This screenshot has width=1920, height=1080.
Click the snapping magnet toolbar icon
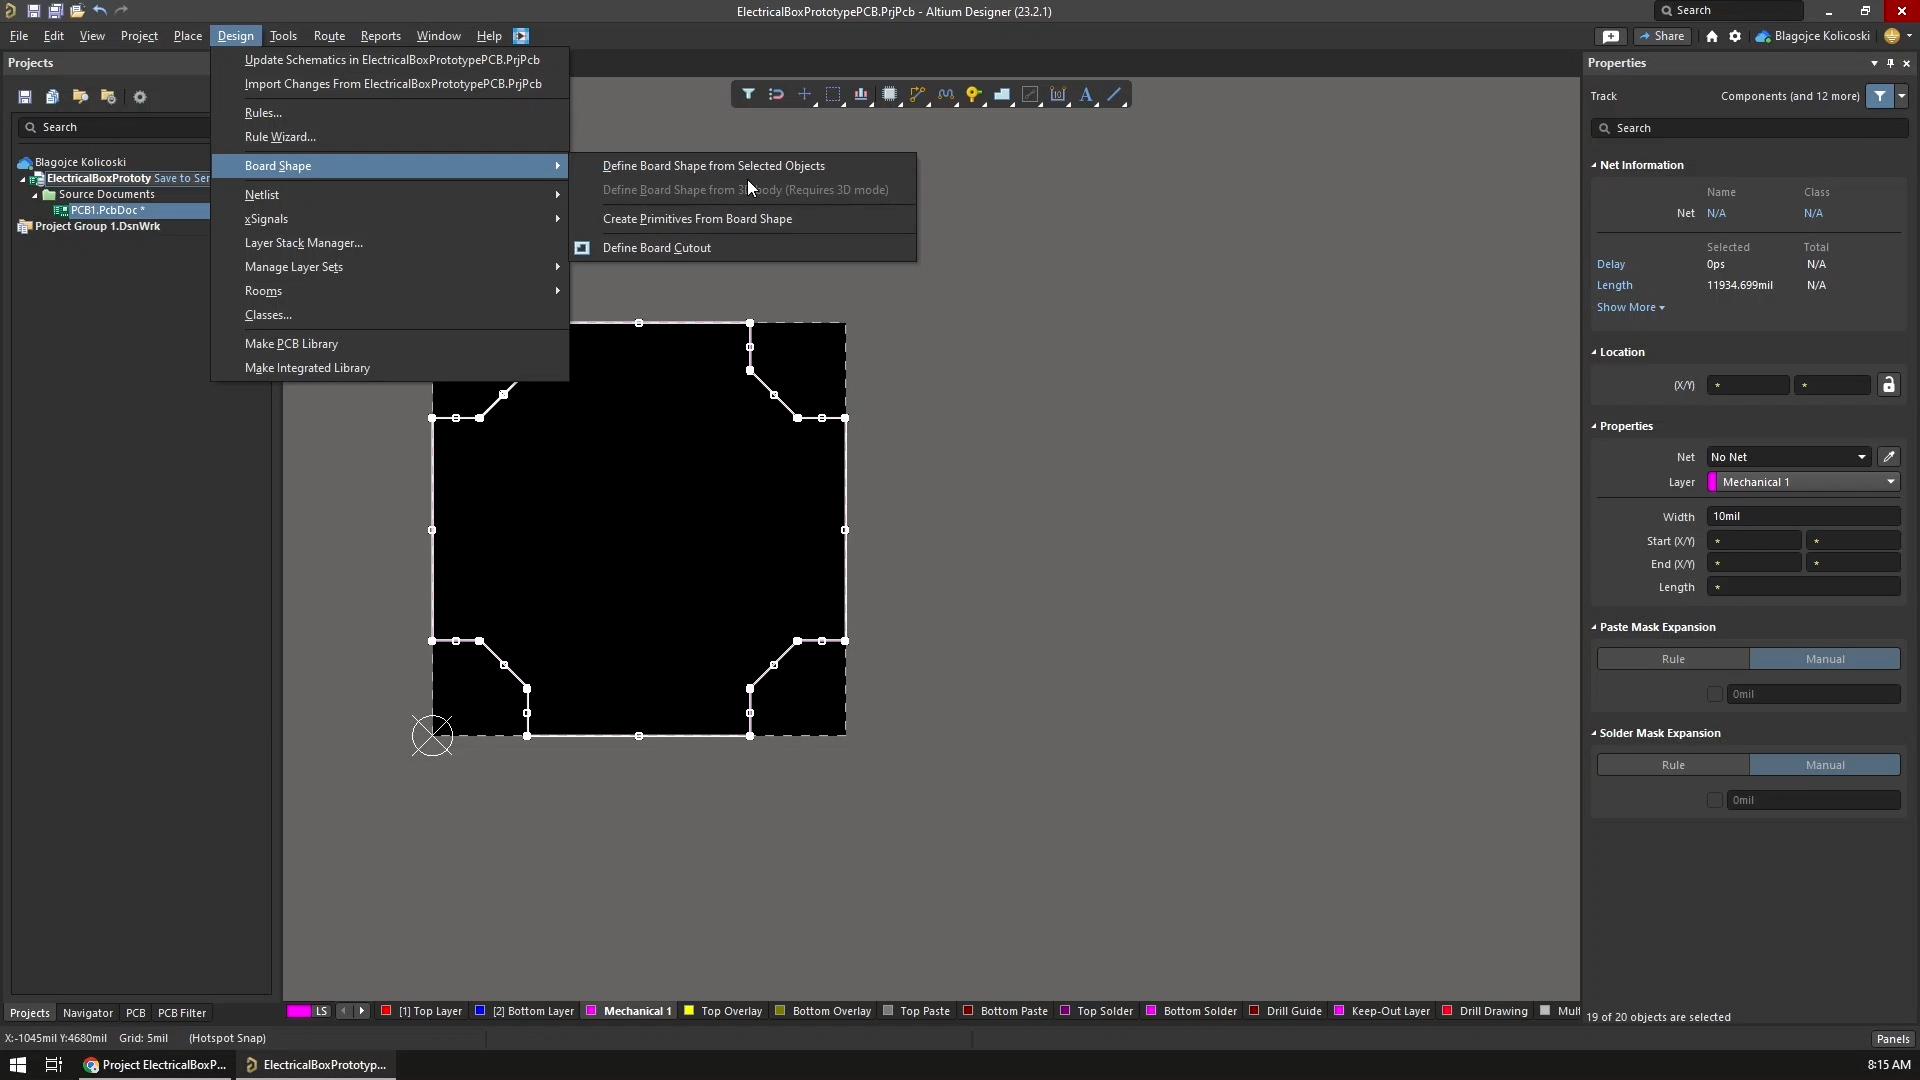pyautogui.click(x=776, y=94)
